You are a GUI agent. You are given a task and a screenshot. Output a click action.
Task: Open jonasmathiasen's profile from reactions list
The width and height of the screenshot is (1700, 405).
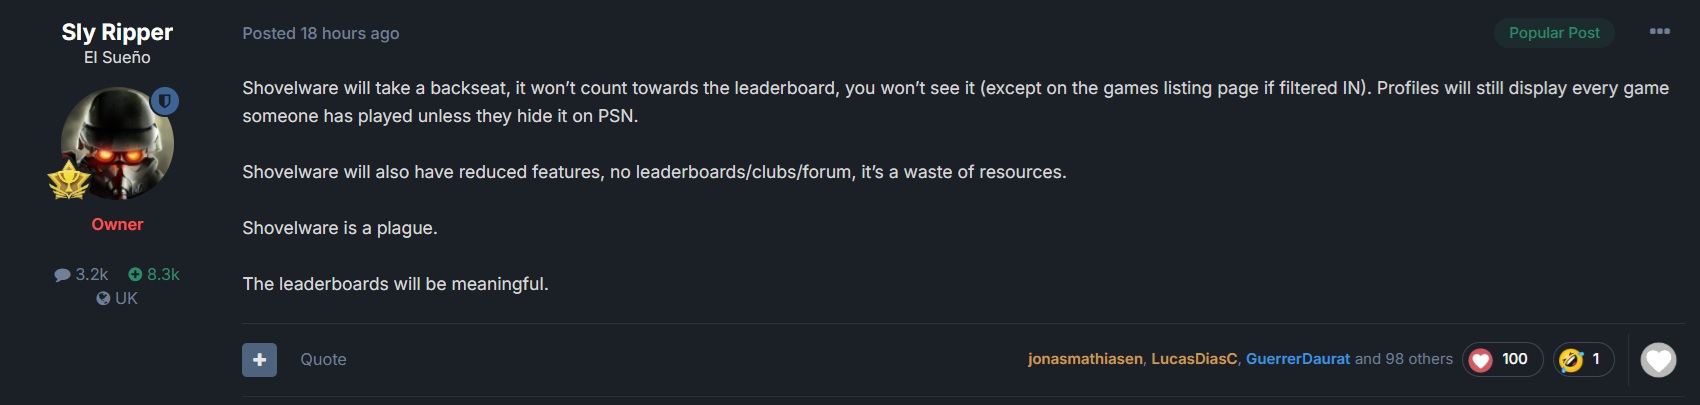click(x=1085, y=359)
